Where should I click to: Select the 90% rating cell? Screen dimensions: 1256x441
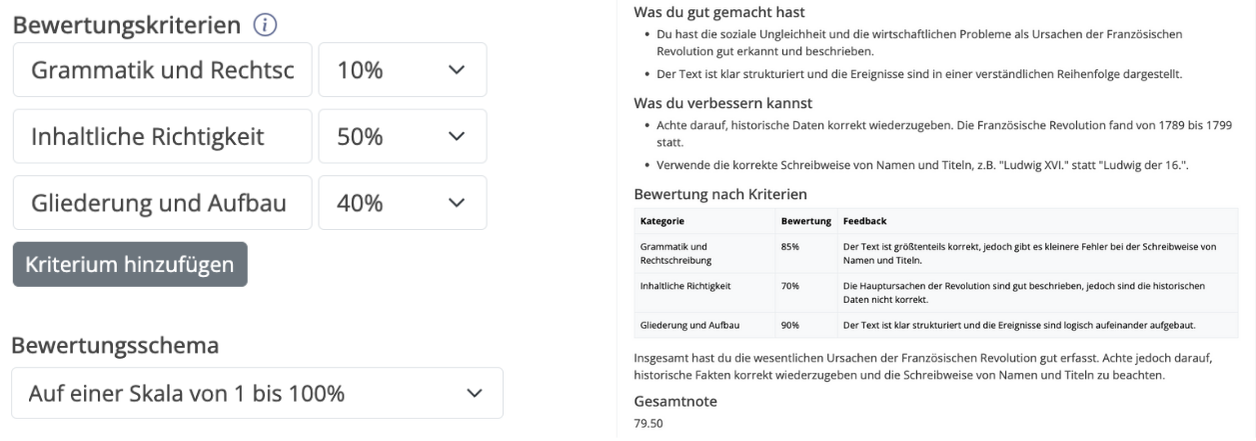(791, 325)
